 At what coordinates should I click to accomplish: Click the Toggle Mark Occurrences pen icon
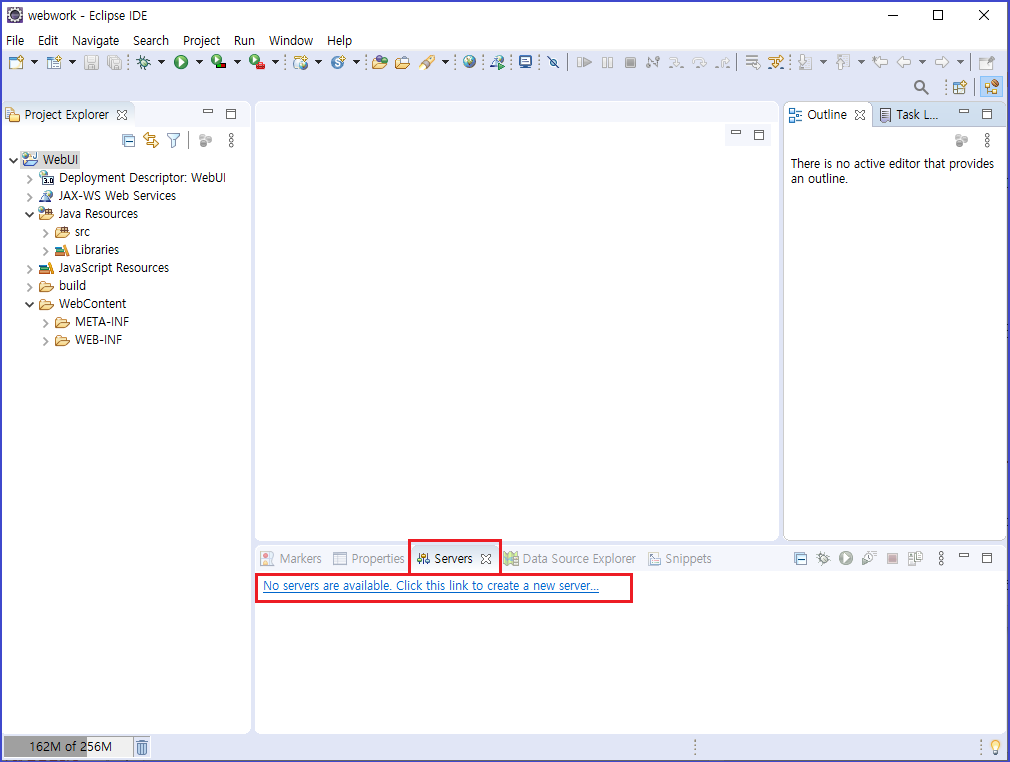point(426,62)
